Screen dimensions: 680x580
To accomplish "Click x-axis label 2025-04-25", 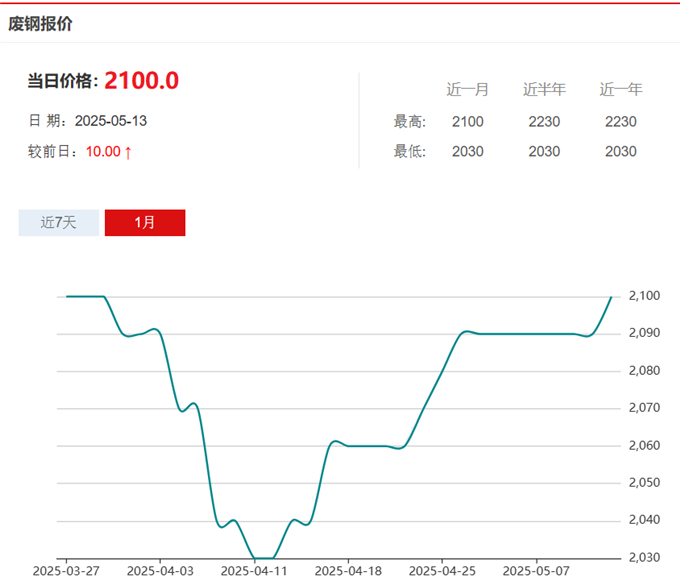I will click(442, 571).
